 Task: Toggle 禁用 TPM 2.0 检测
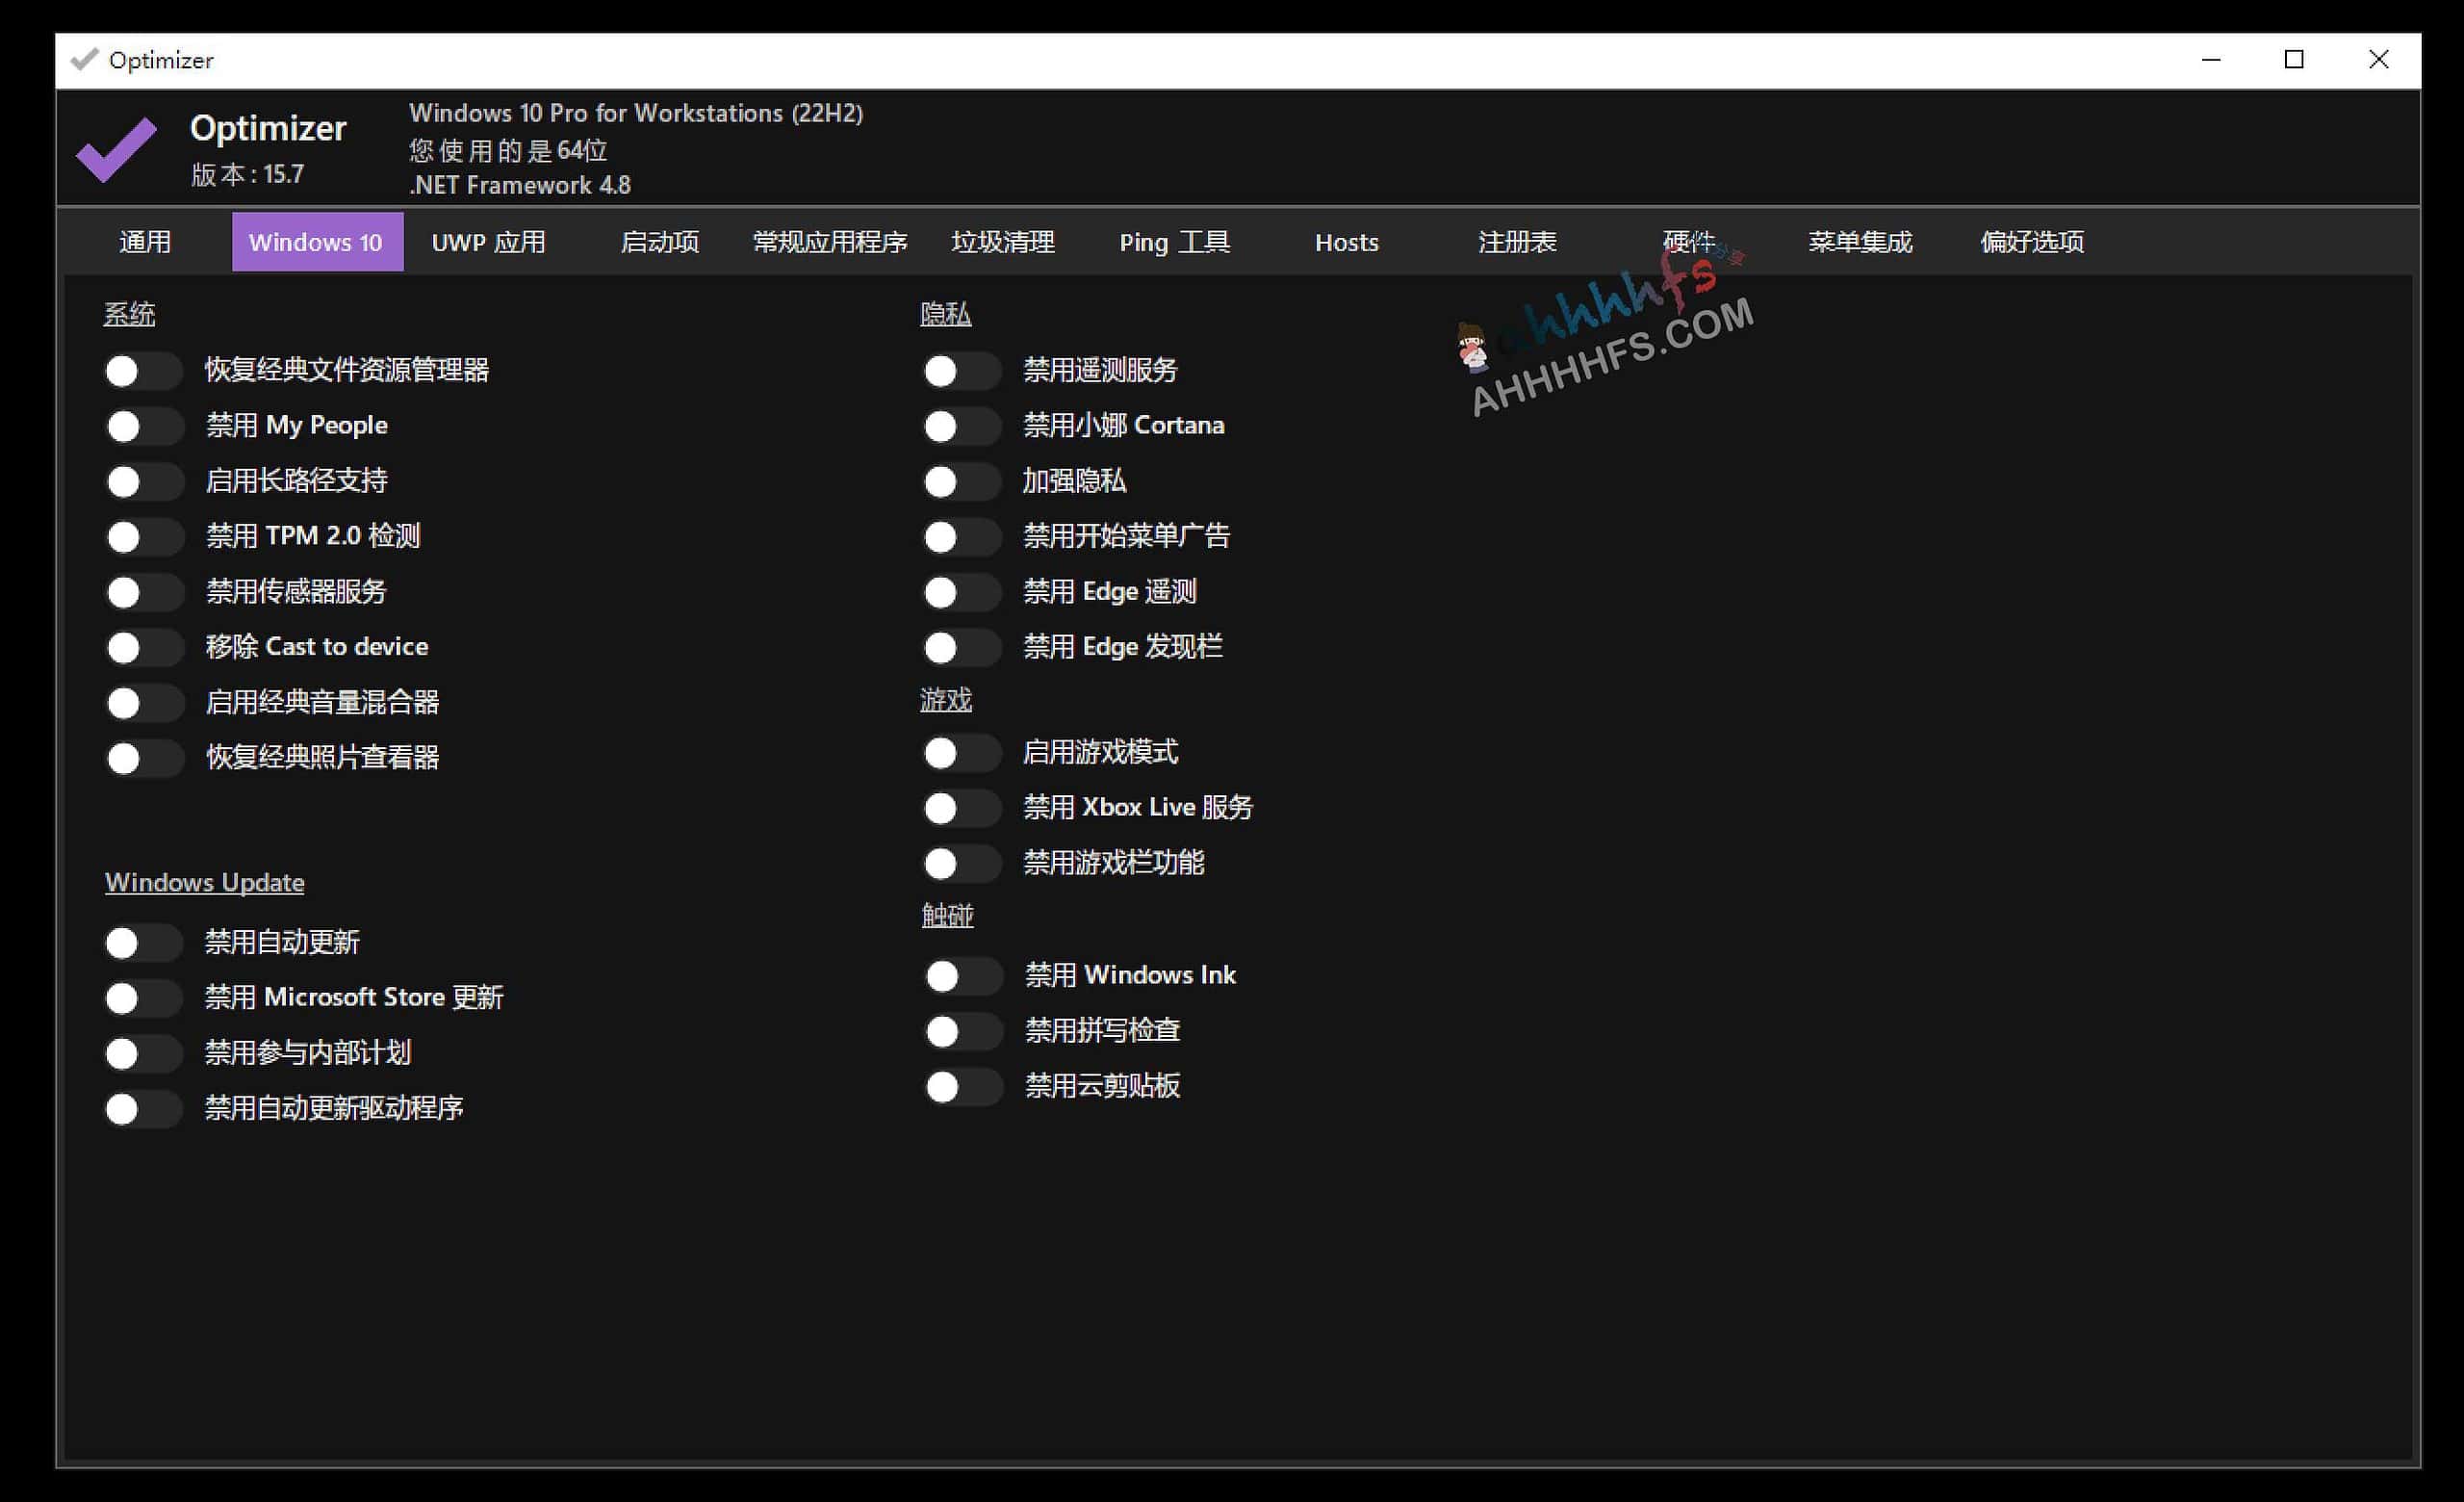[143, 536]
